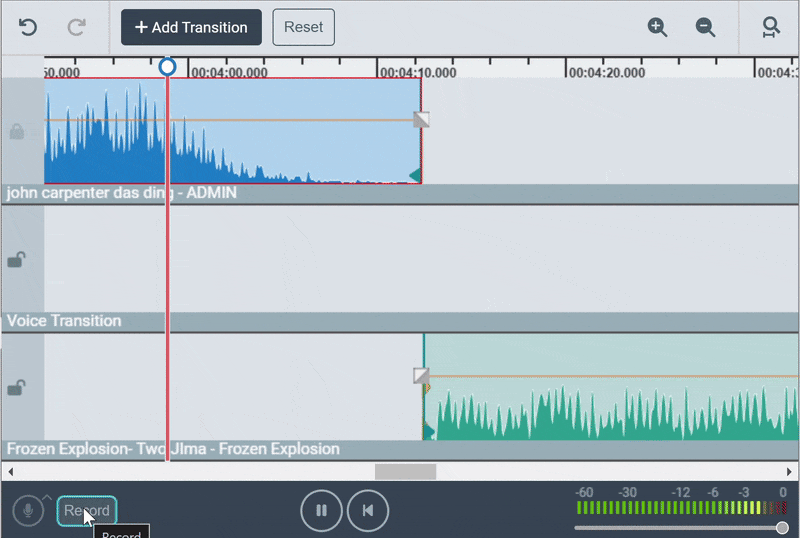The image size is (800, 538).
Task: Click the playhead marker on the ruler
Action: [x=167, y=67]
